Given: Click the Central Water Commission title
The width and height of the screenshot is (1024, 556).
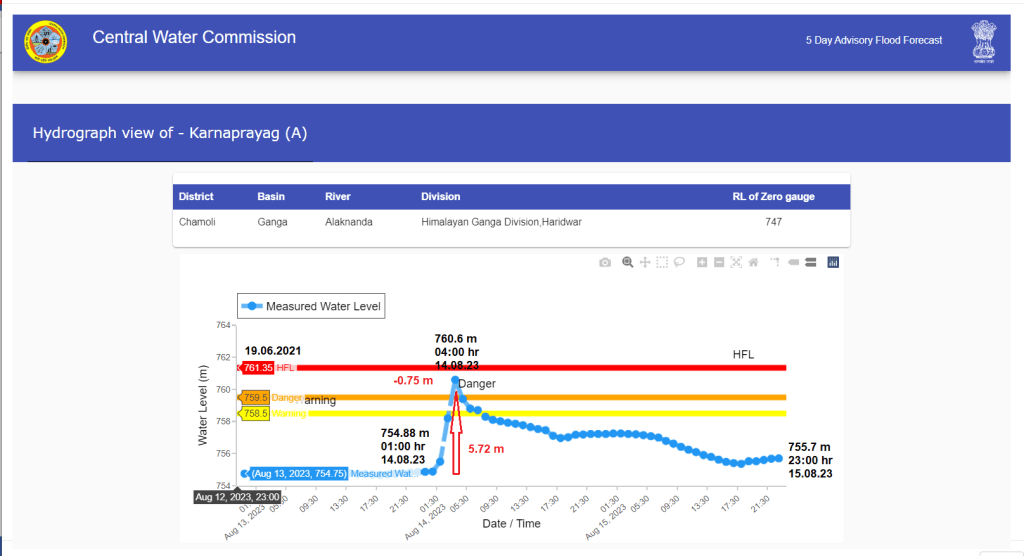Looking at the screenshot, I should [194, 38].
